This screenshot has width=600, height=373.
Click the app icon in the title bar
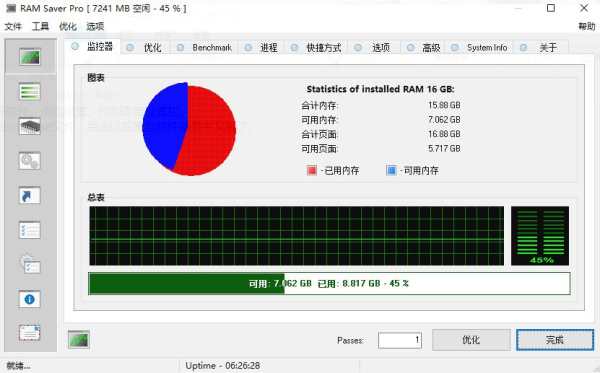pyautogui.click(x=11, y=8)
